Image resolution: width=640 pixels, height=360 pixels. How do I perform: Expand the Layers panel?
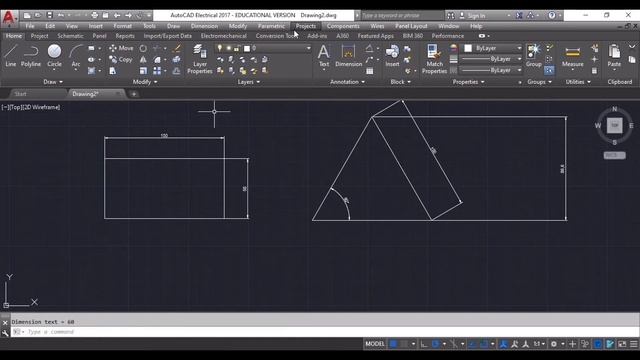tap(249, 82)
